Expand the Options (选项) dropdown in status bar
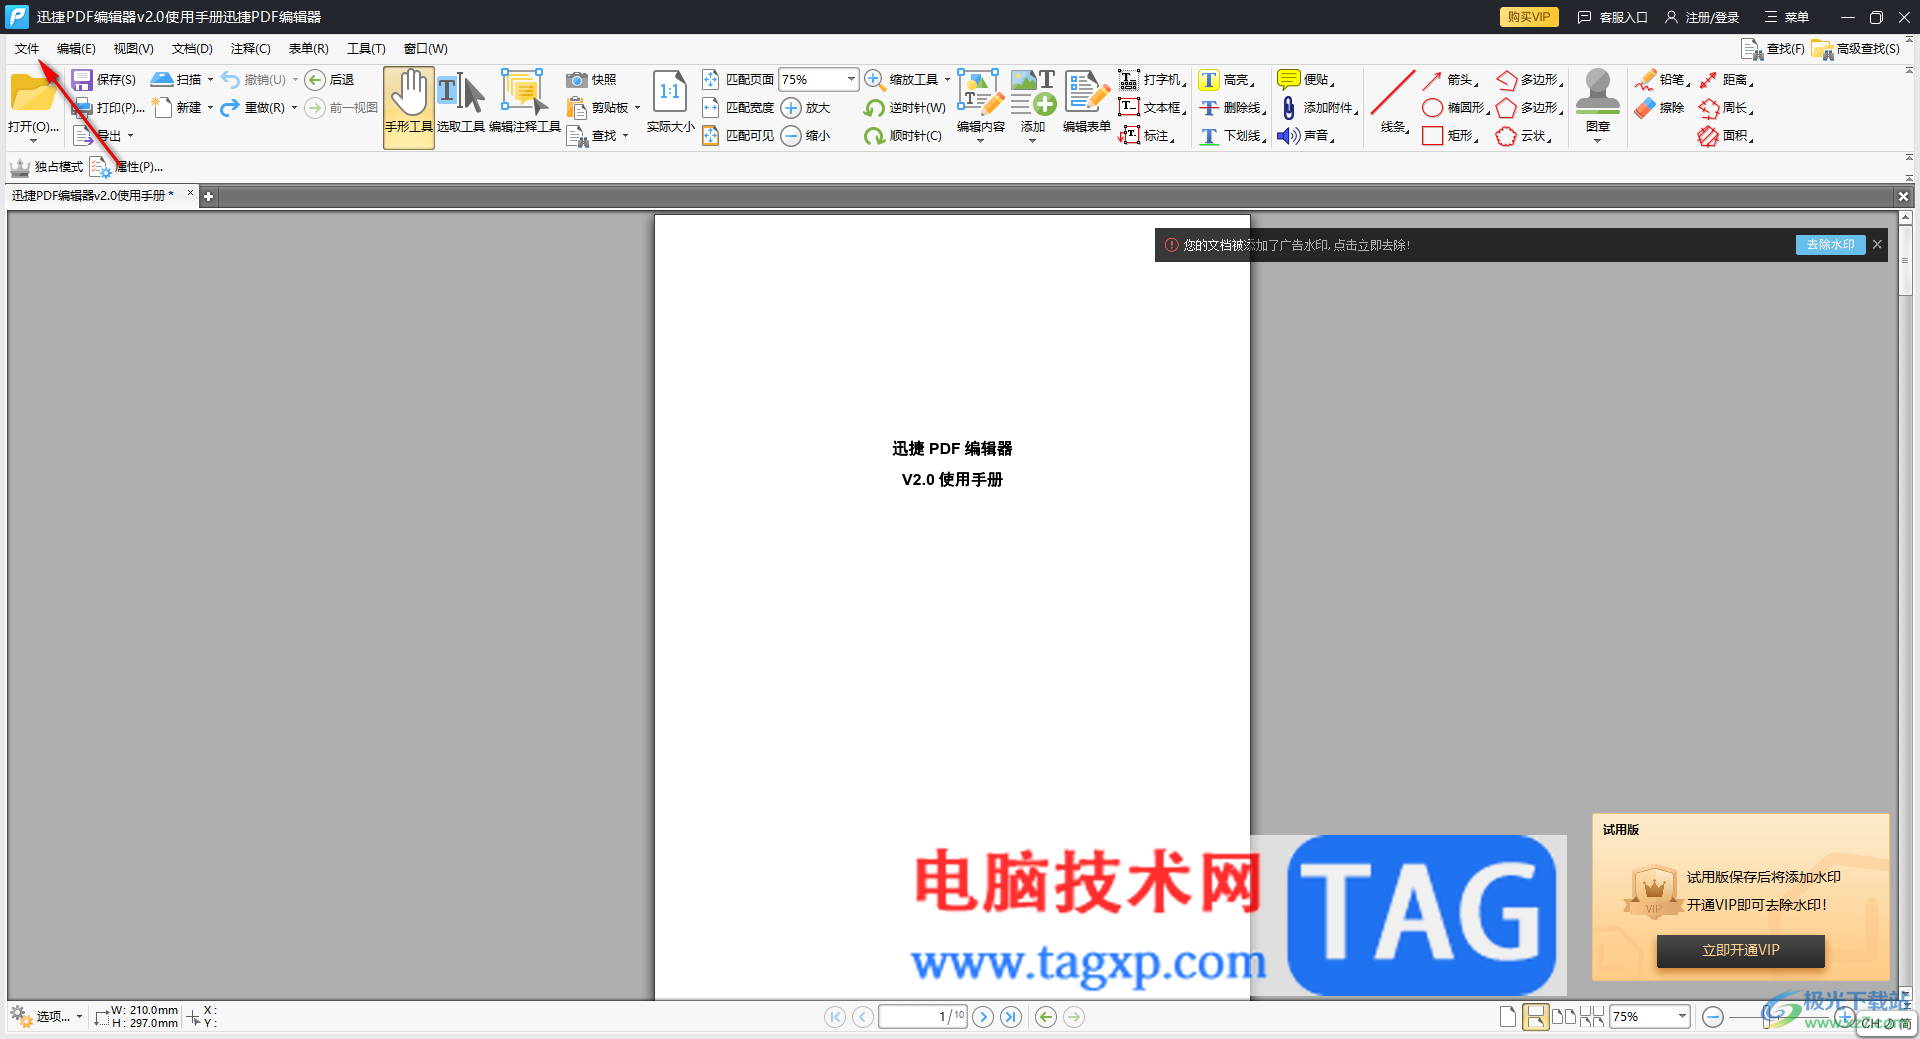This screenshot has height=1039, width=1920. pos(79,1017)
